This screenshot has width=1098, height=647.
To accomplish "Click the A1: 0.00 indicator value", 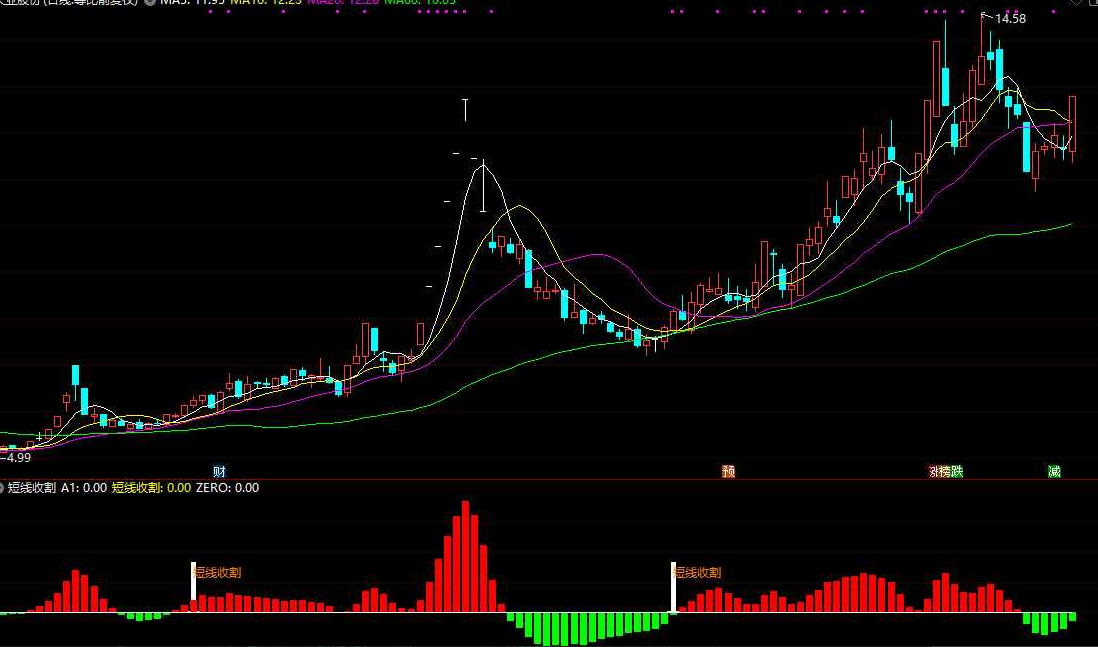I will coord(84,487).
